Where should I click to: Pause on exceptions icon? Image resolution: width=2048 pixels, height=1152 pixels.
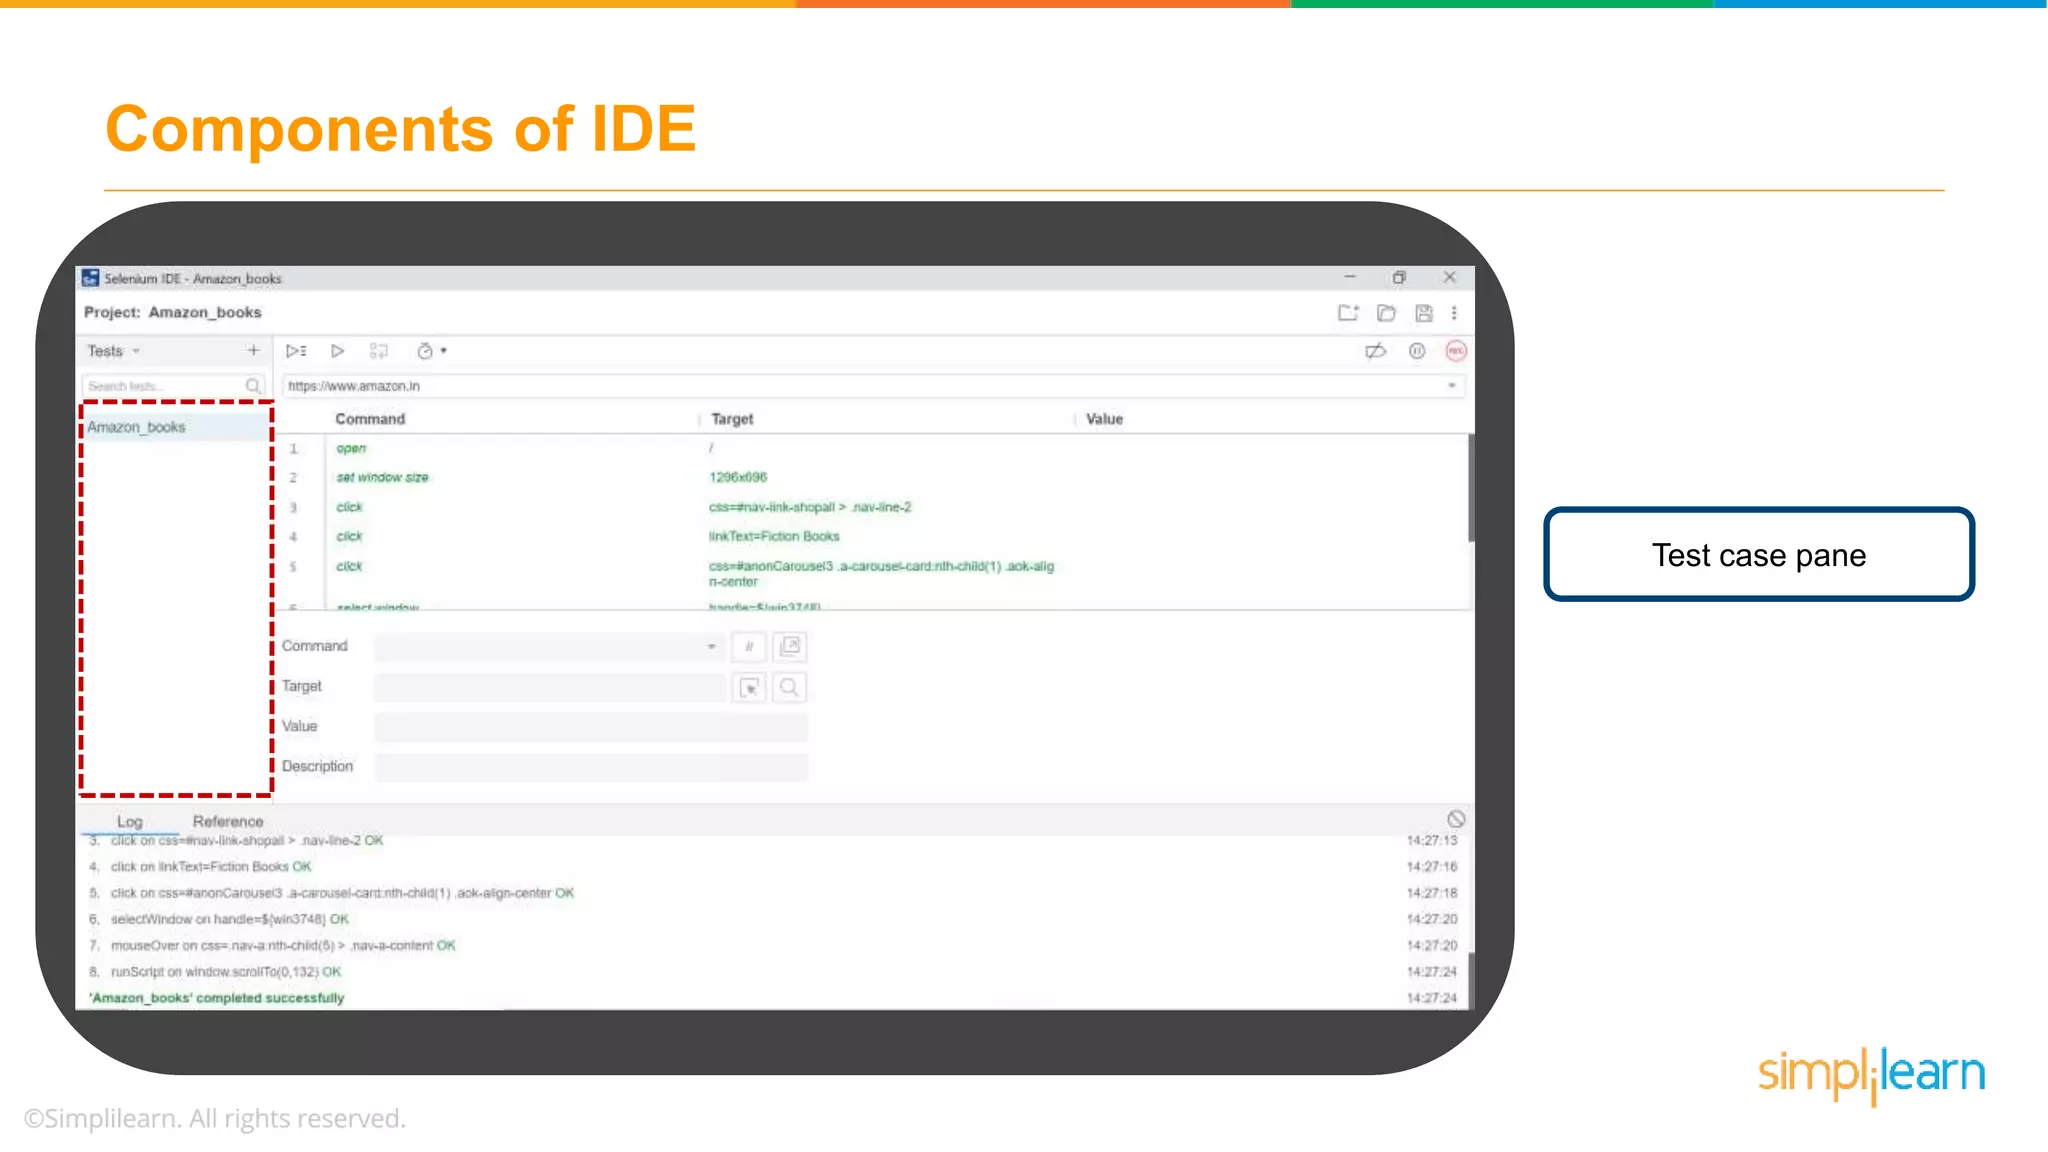pos(1417,351)
